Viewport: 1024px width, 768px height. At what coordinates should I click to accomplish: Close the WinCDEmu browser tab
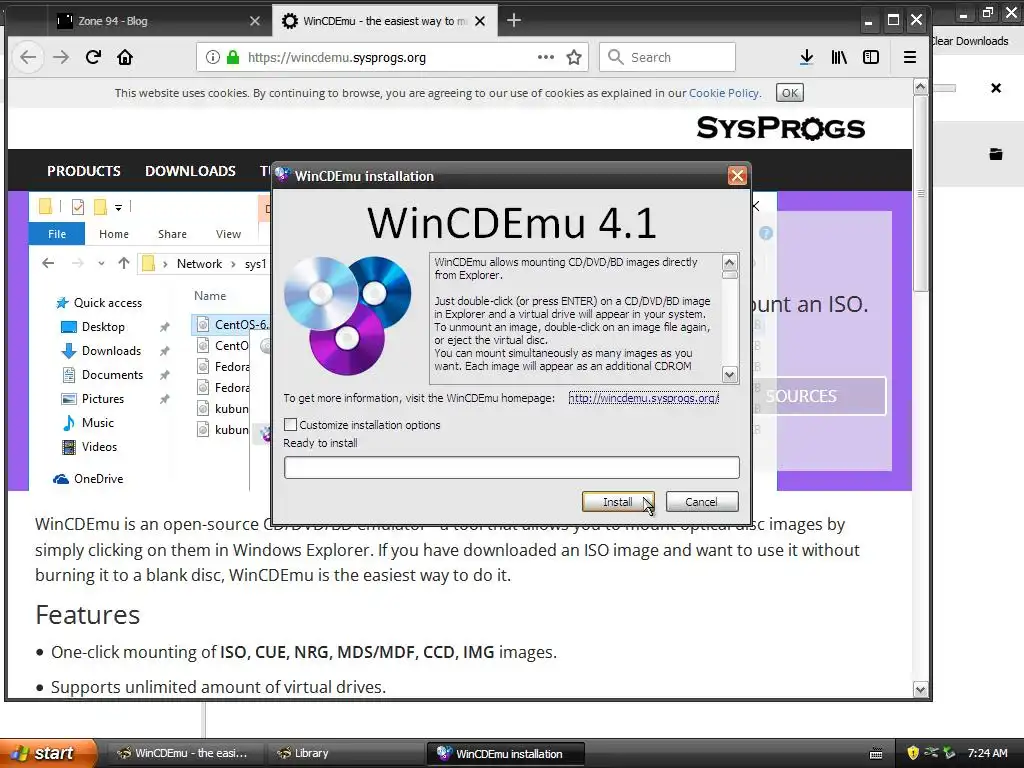(x=480, y=21)
